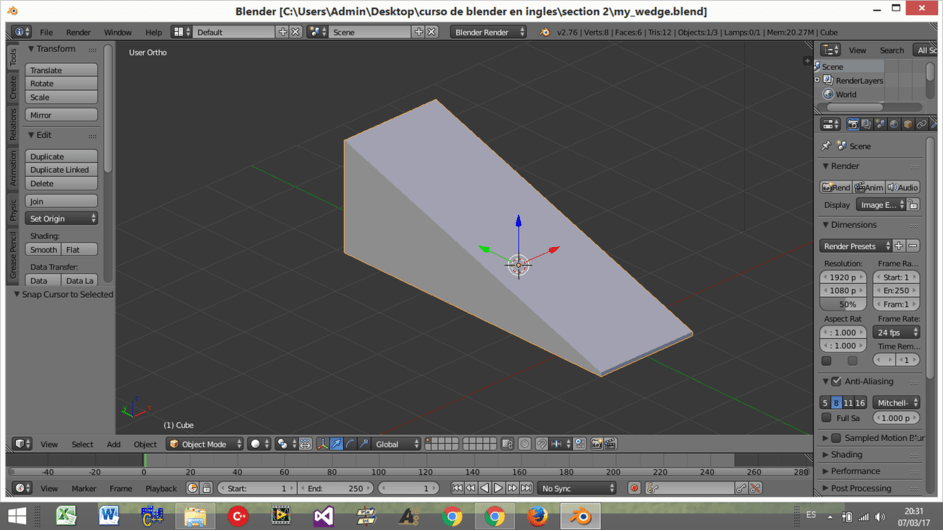
Task: Click the Blender icon in Windows taskbar
Action: [x=580, y=516]
